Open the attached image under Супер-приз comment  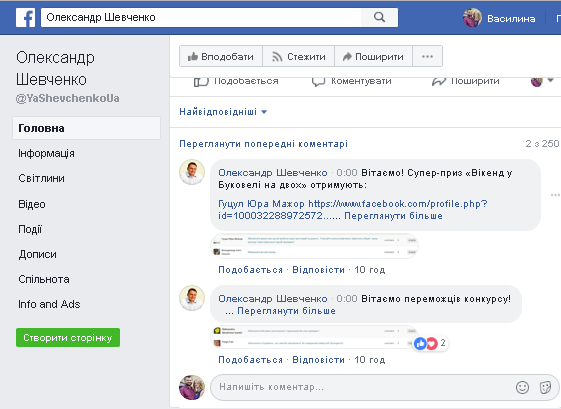point(314,246)
